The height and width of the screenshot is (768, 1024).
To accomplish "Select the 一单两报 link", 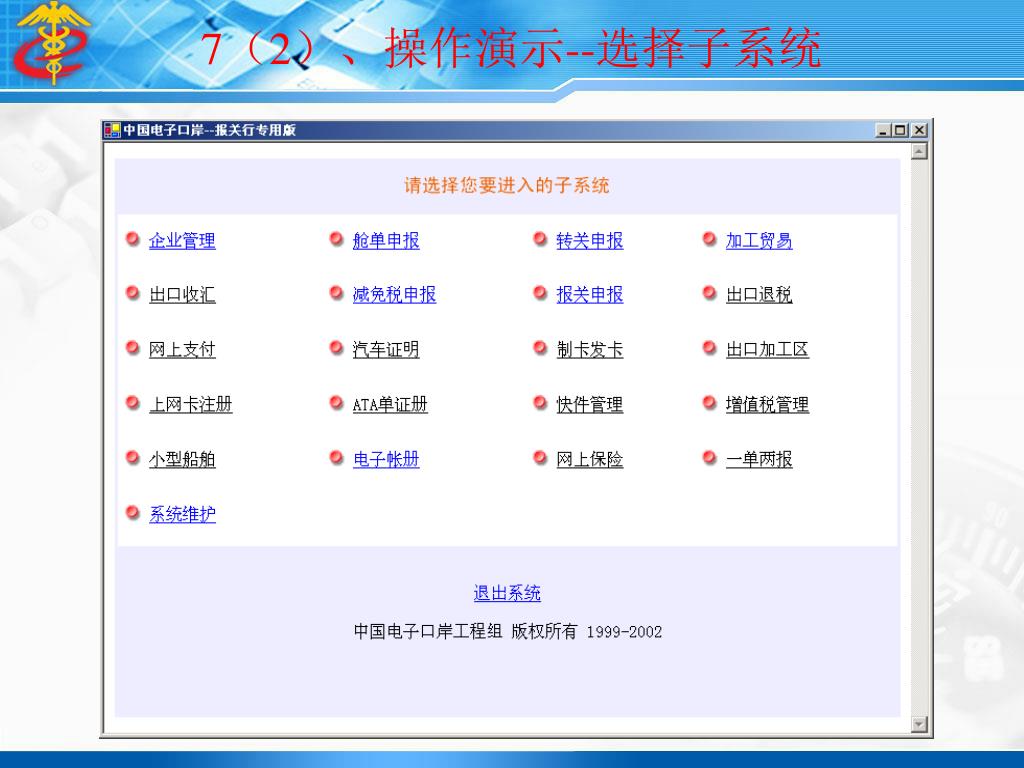I will click(759, 459).
